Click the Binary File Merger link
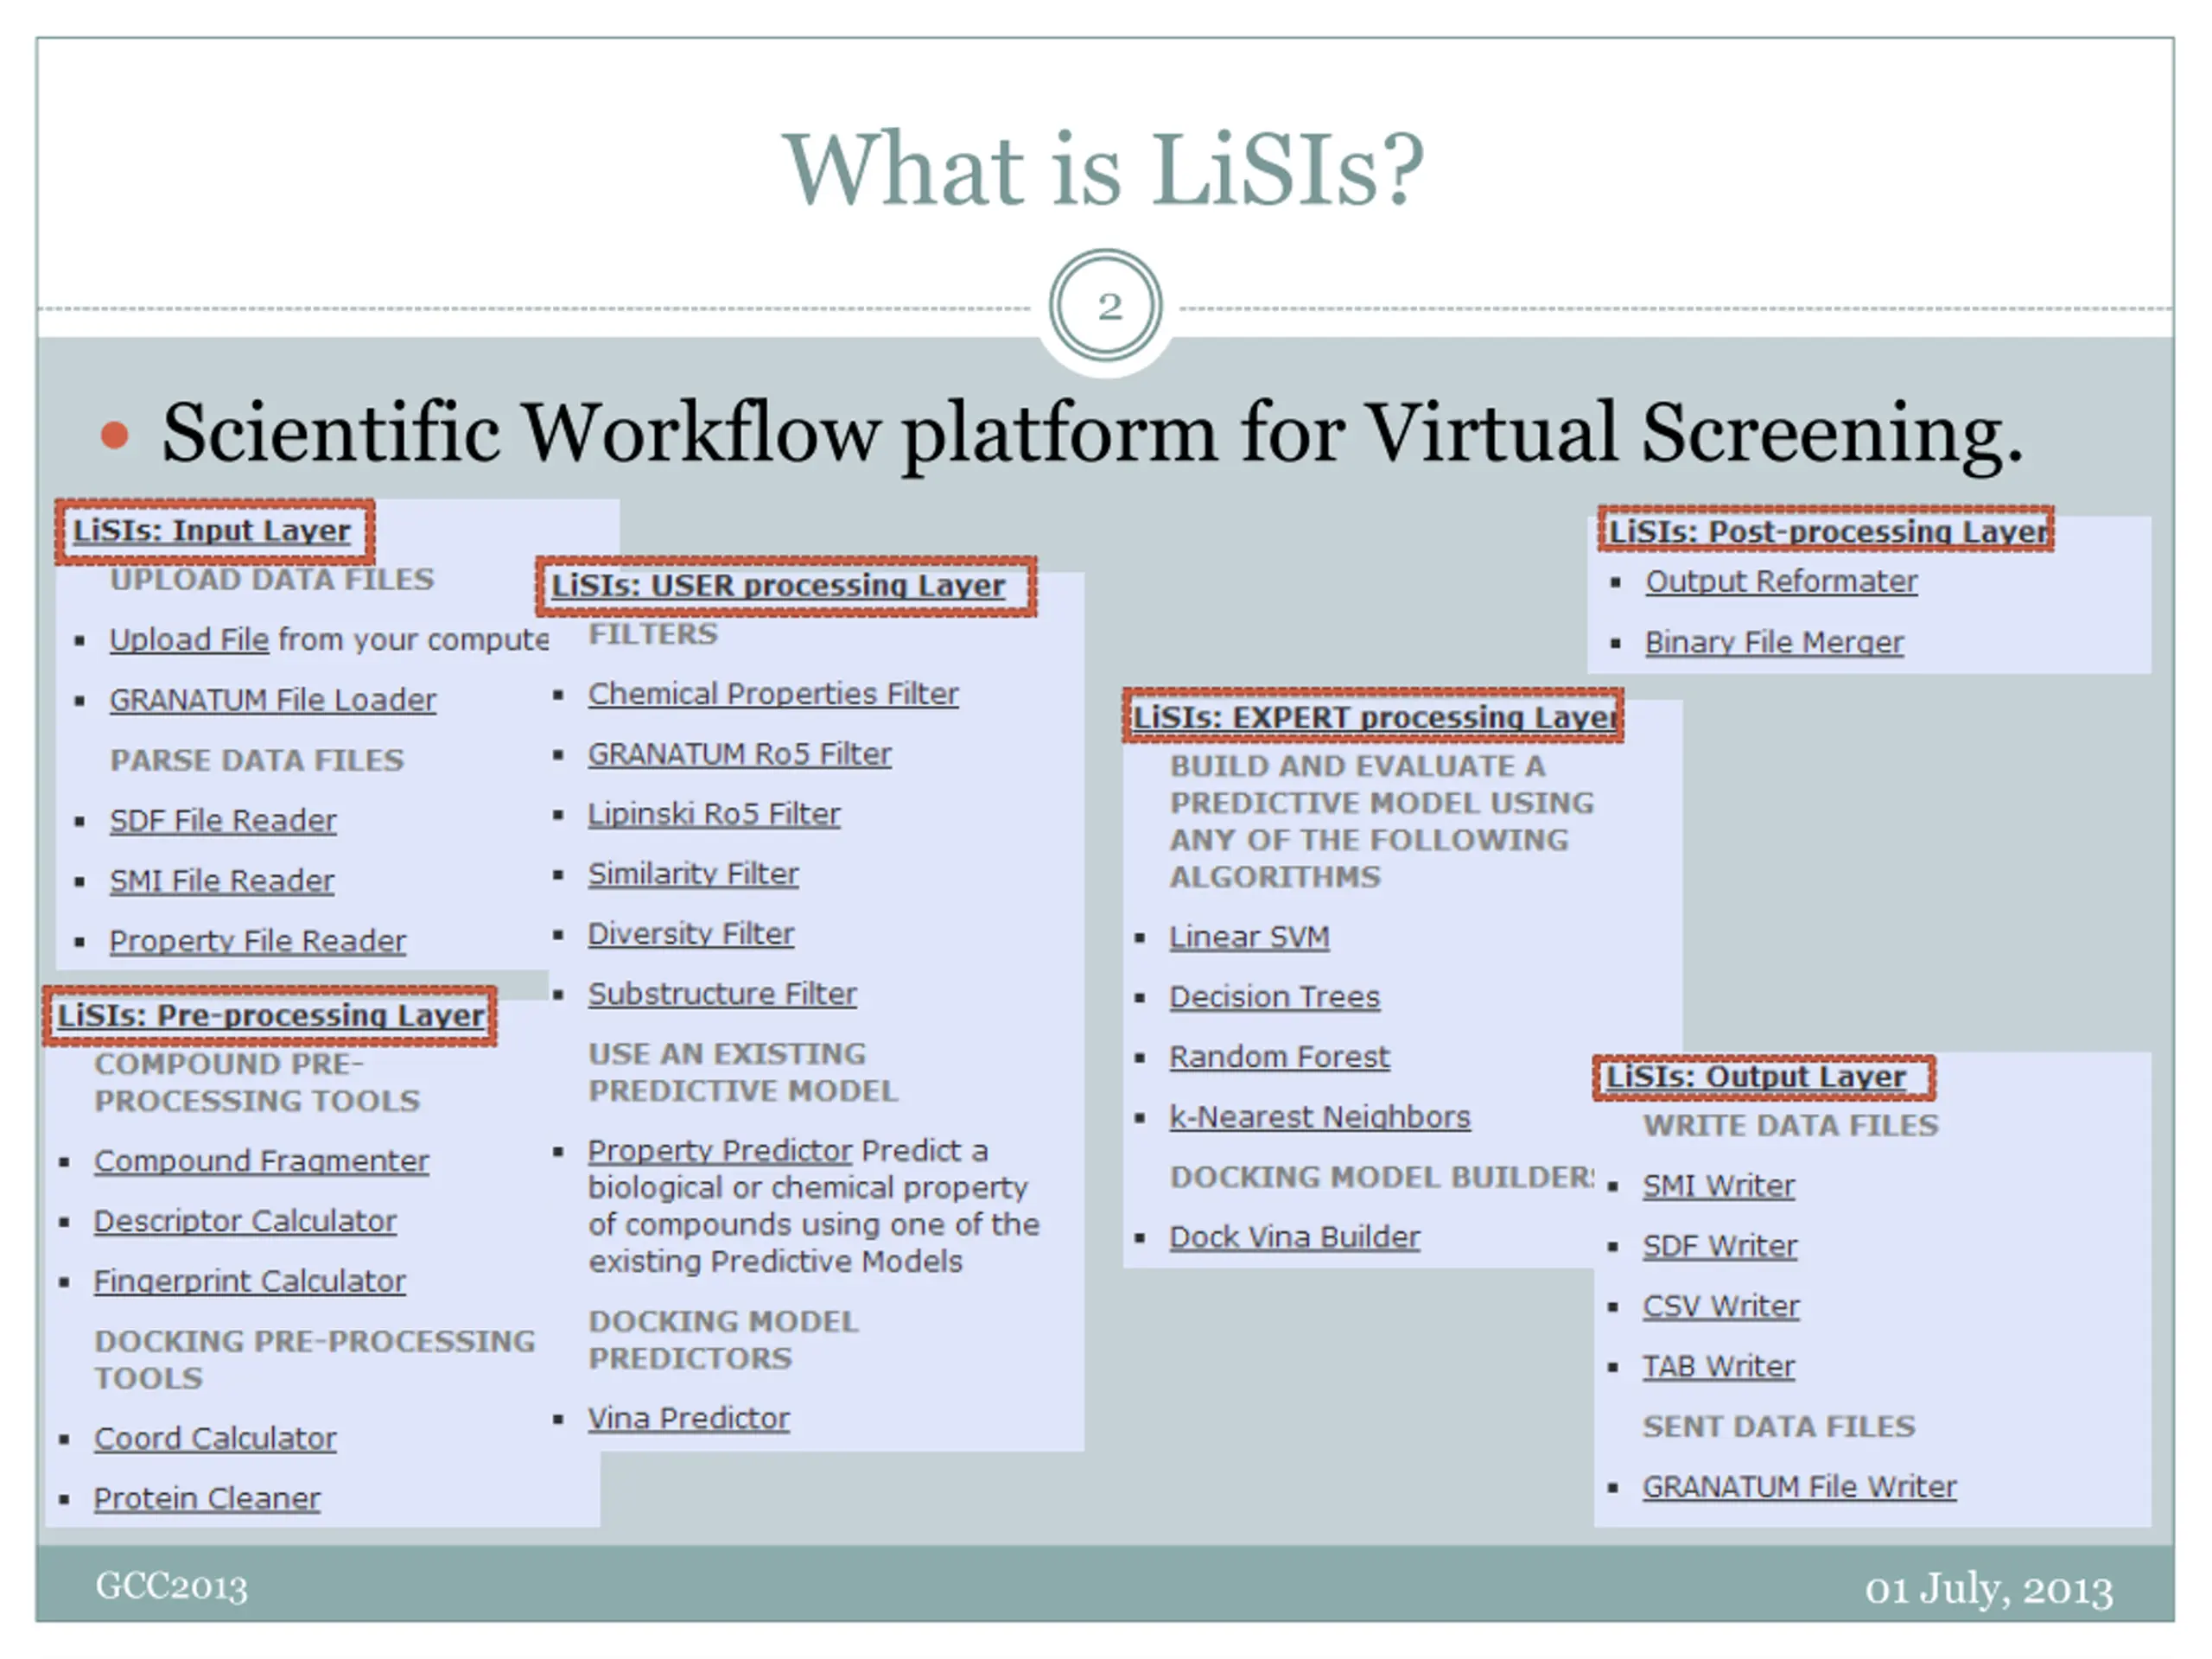Screen dimensions: 2212x1659 coord(1775,642)
